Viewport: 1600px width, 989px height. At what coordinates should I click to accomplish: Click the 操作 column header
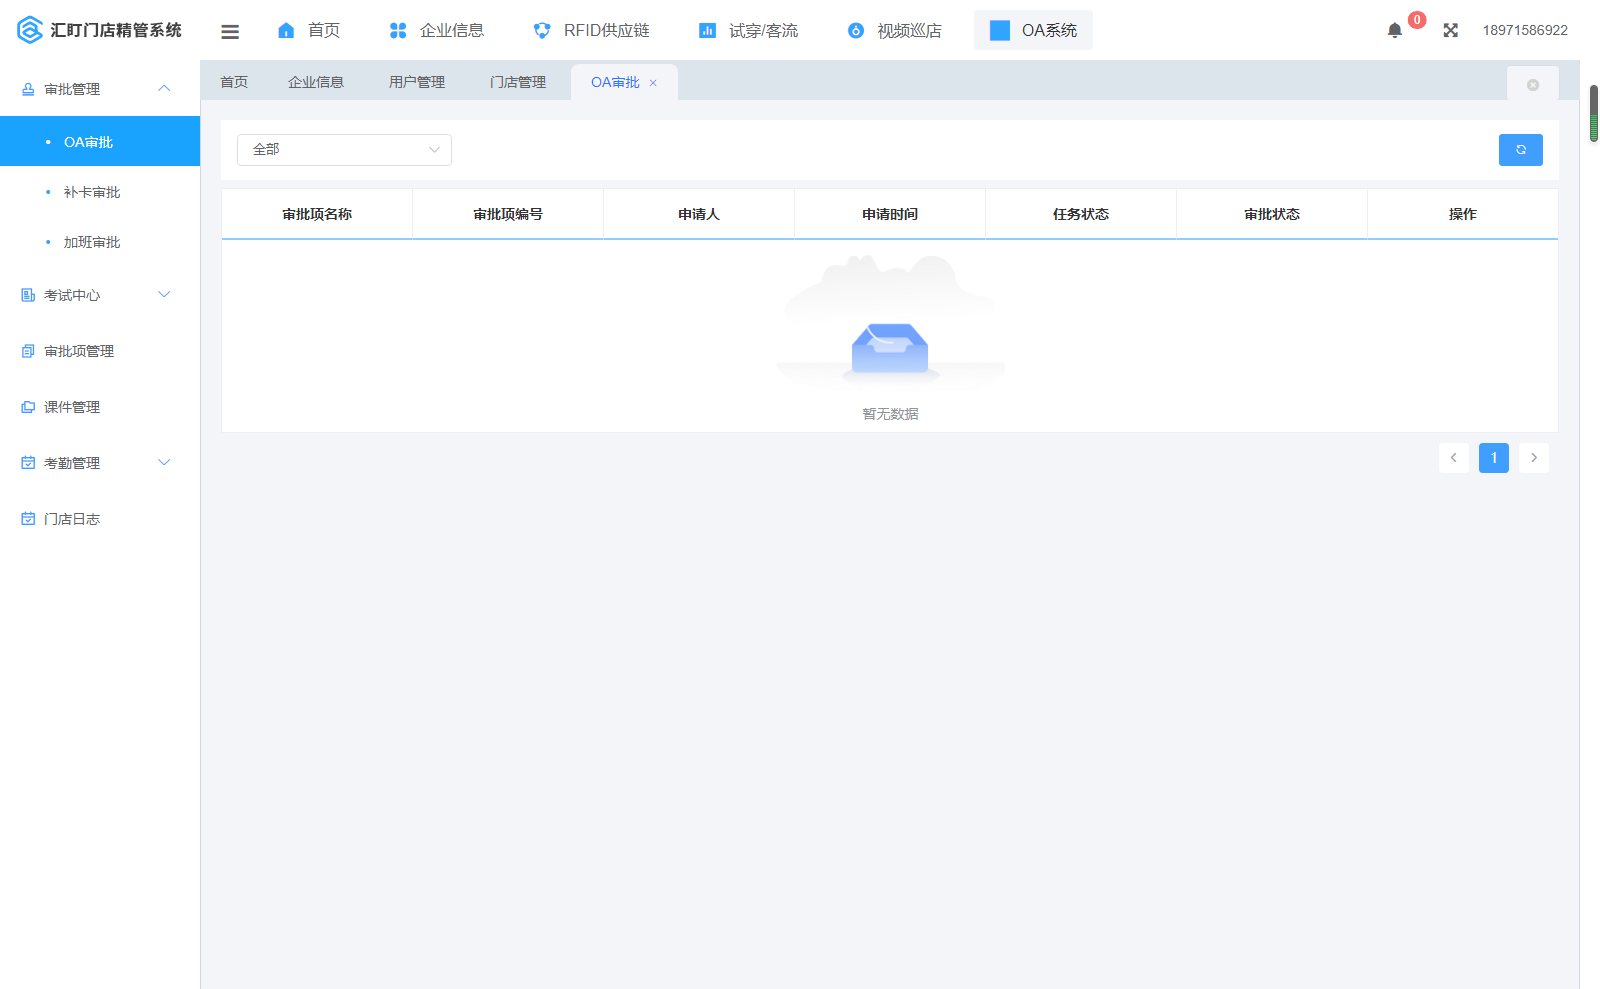point(1463,214)
